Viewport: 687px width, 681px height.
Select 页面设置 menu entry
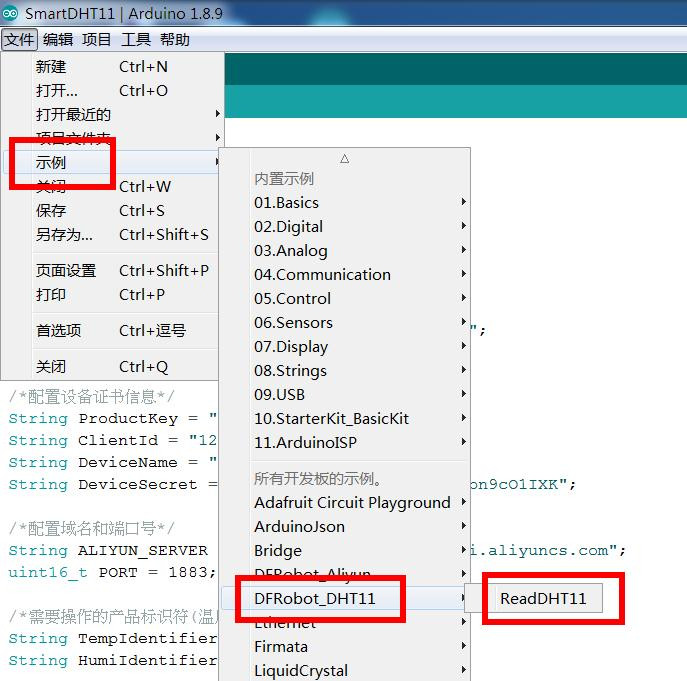click(112, 271)
